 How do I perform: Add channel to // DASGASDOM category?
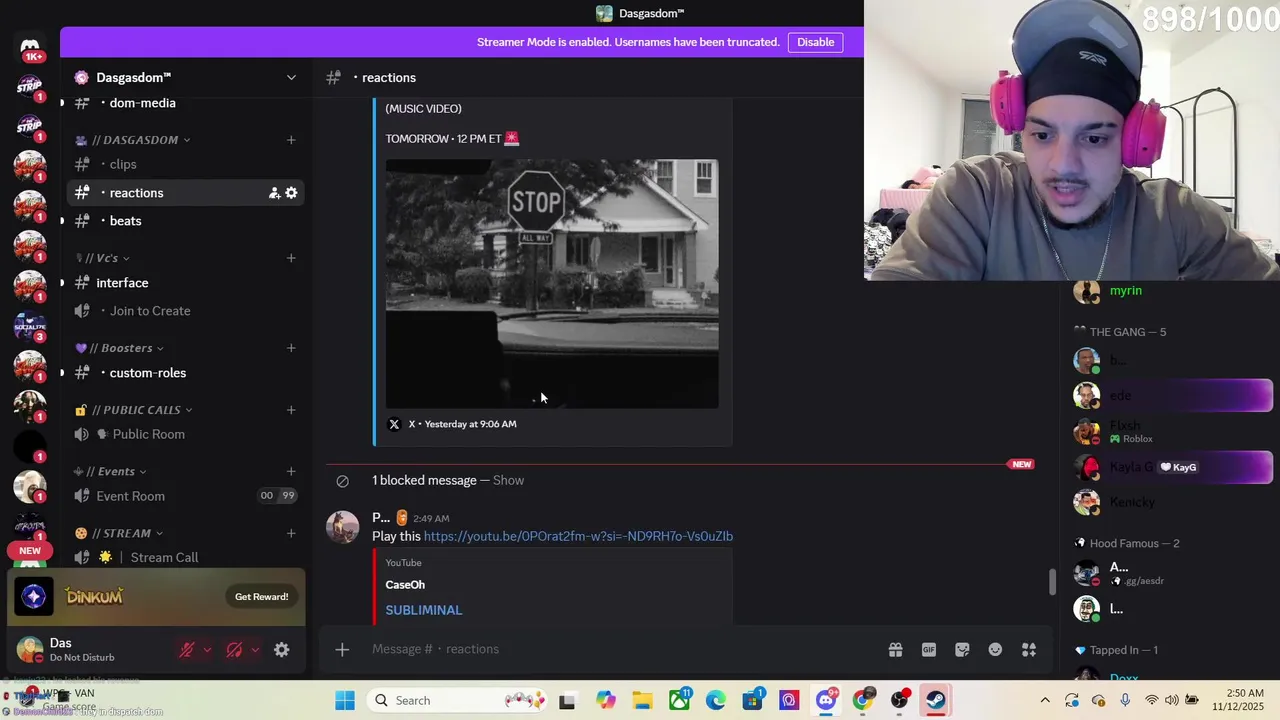(291, 140)
